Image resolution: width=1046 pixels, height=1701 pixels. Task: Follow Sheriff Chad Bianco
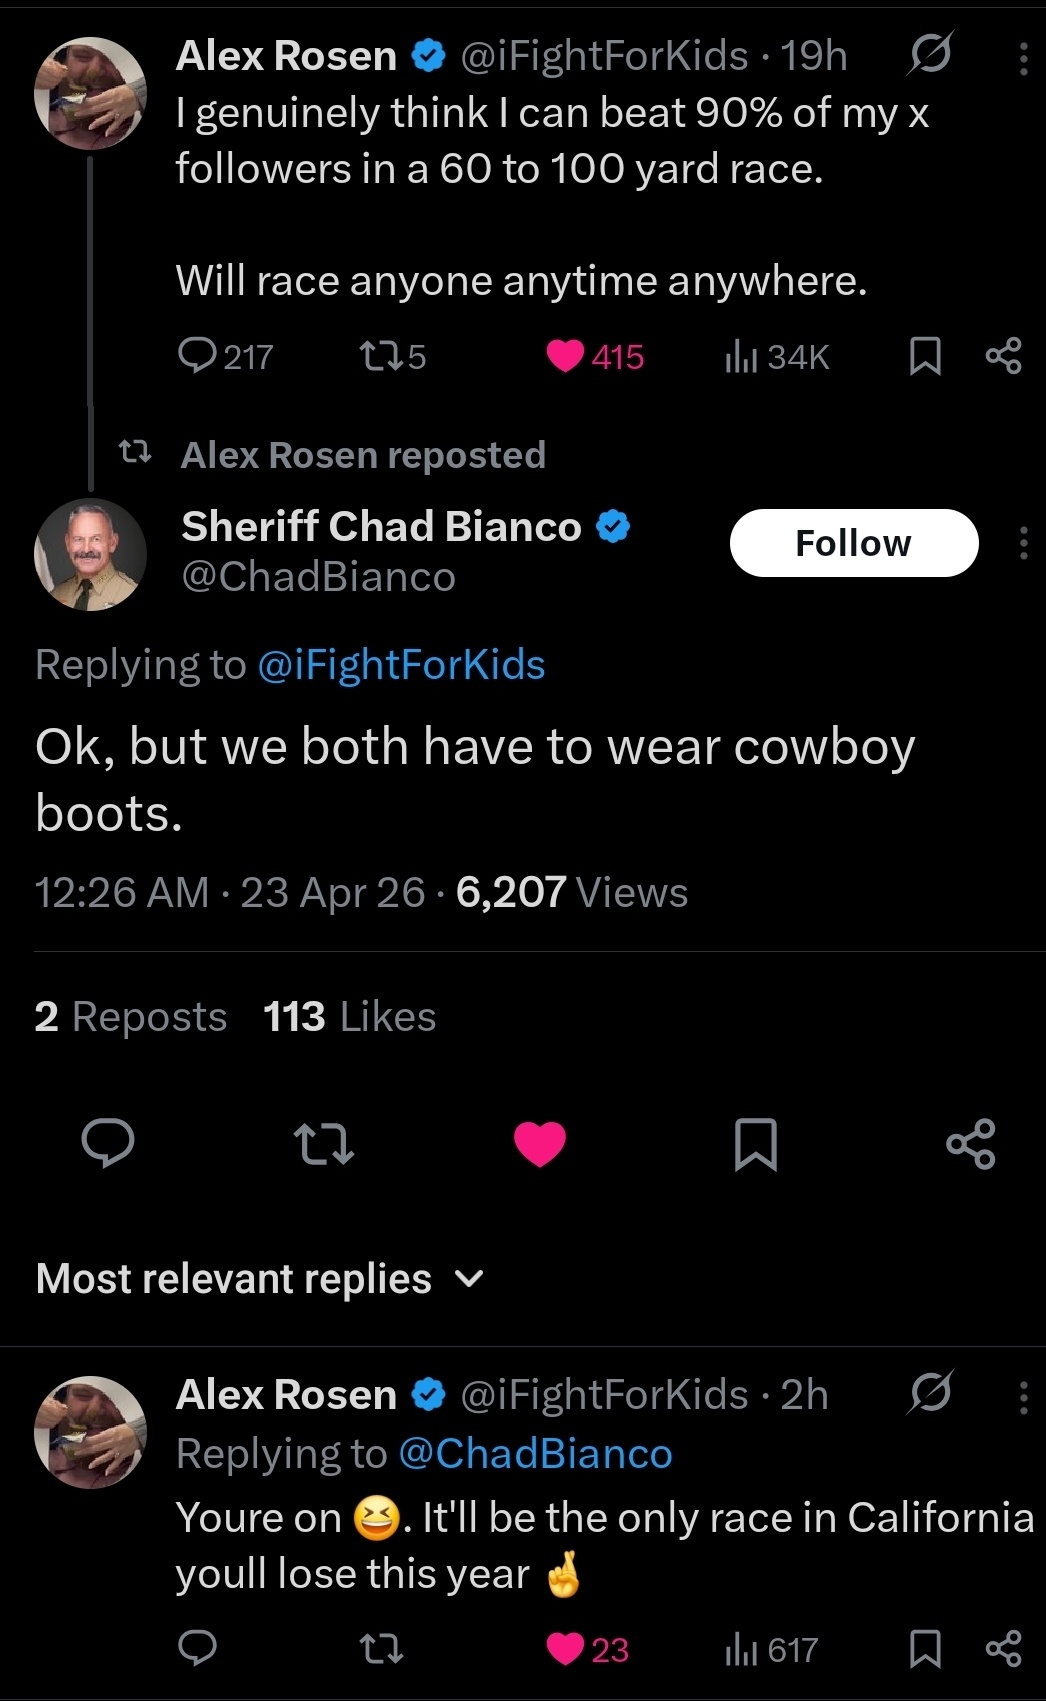coord(854,543)
